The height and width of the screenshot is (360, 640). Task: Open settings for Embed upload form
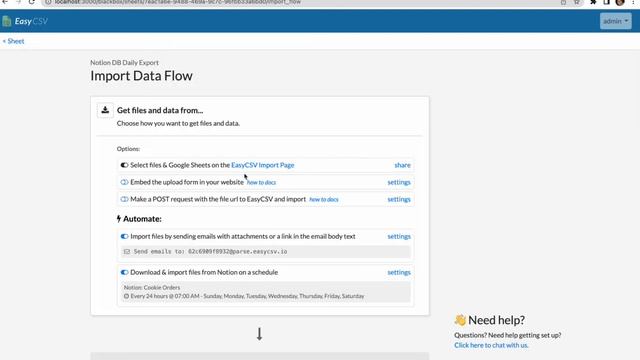click(399, 182)
